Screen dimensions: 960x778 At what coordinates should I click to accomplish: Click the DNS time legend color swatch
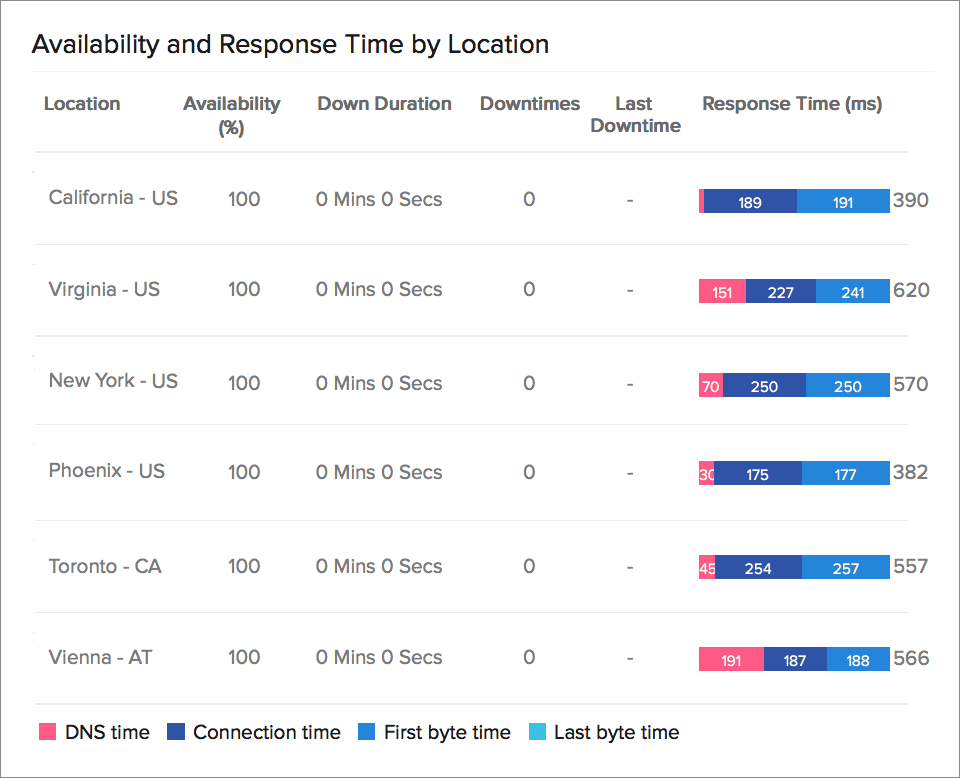coord(47,732)
